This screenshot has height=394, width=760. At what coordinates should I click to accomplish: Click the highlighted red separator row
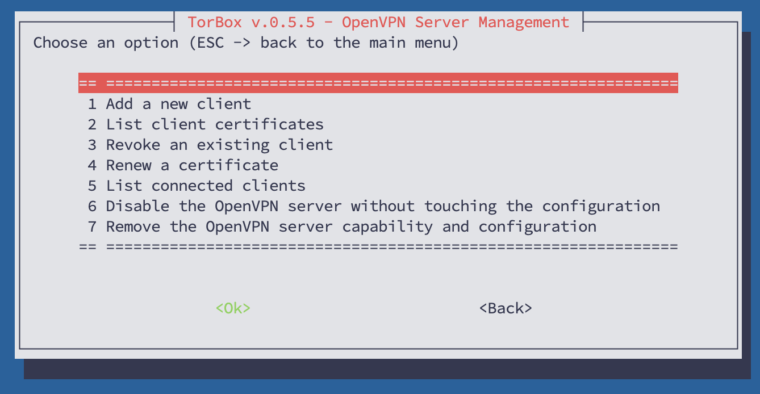[378, 83]
